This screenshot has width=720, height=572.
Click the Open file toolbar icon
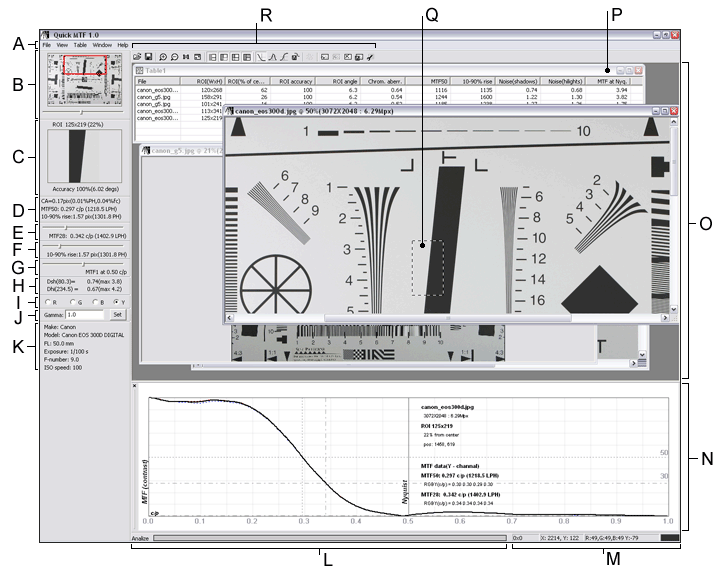pyautogui.click(x=137, y=57)
